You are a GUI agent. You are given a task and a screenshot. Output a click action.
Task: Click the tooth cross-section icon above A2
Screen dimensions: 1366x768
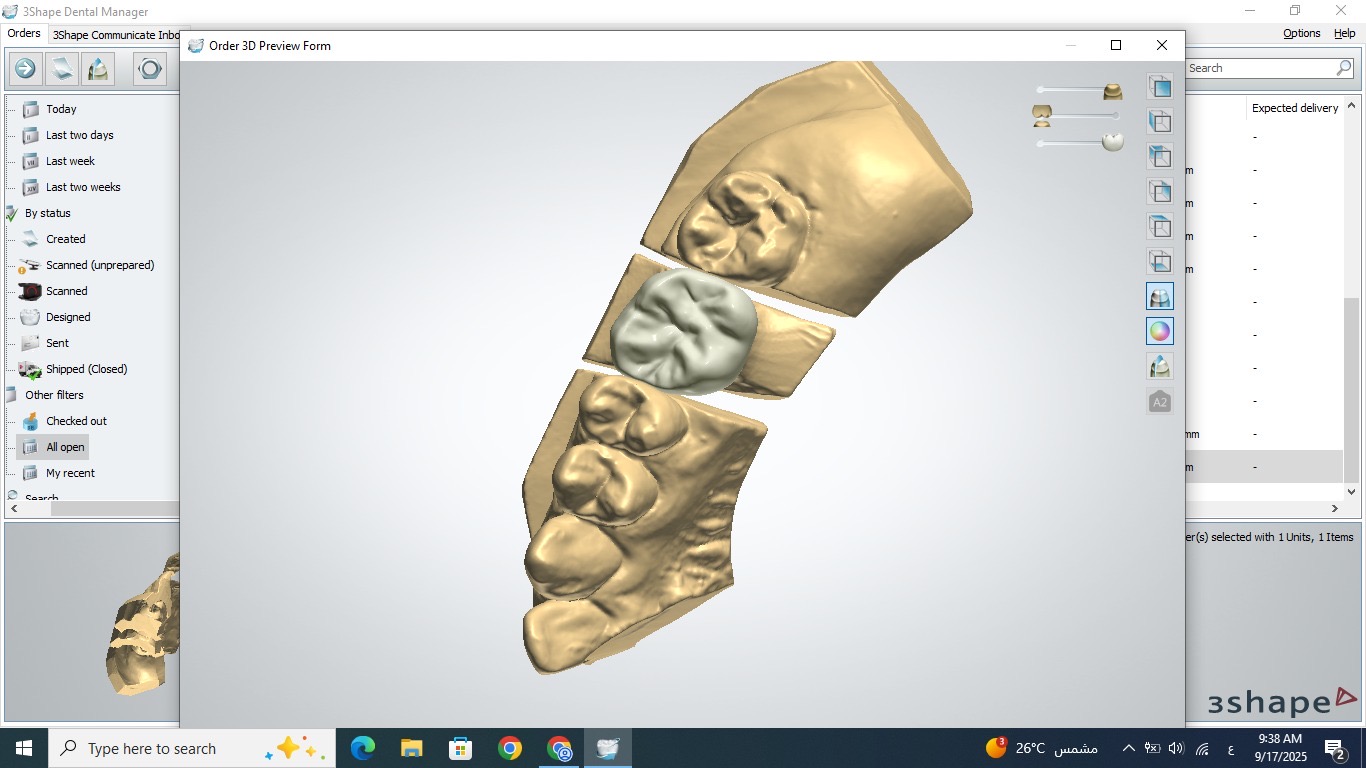tap(1160, 366)
